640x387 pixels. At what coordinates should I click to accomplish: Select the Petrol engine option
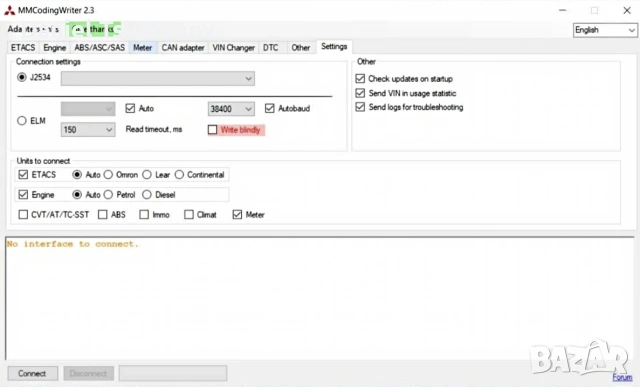[108, 195]
